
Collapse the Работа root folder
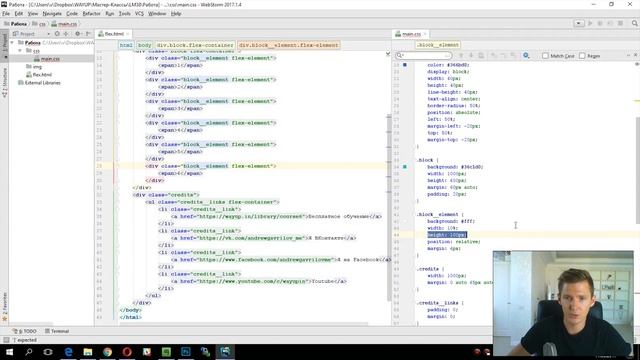[x=12, y=42]
